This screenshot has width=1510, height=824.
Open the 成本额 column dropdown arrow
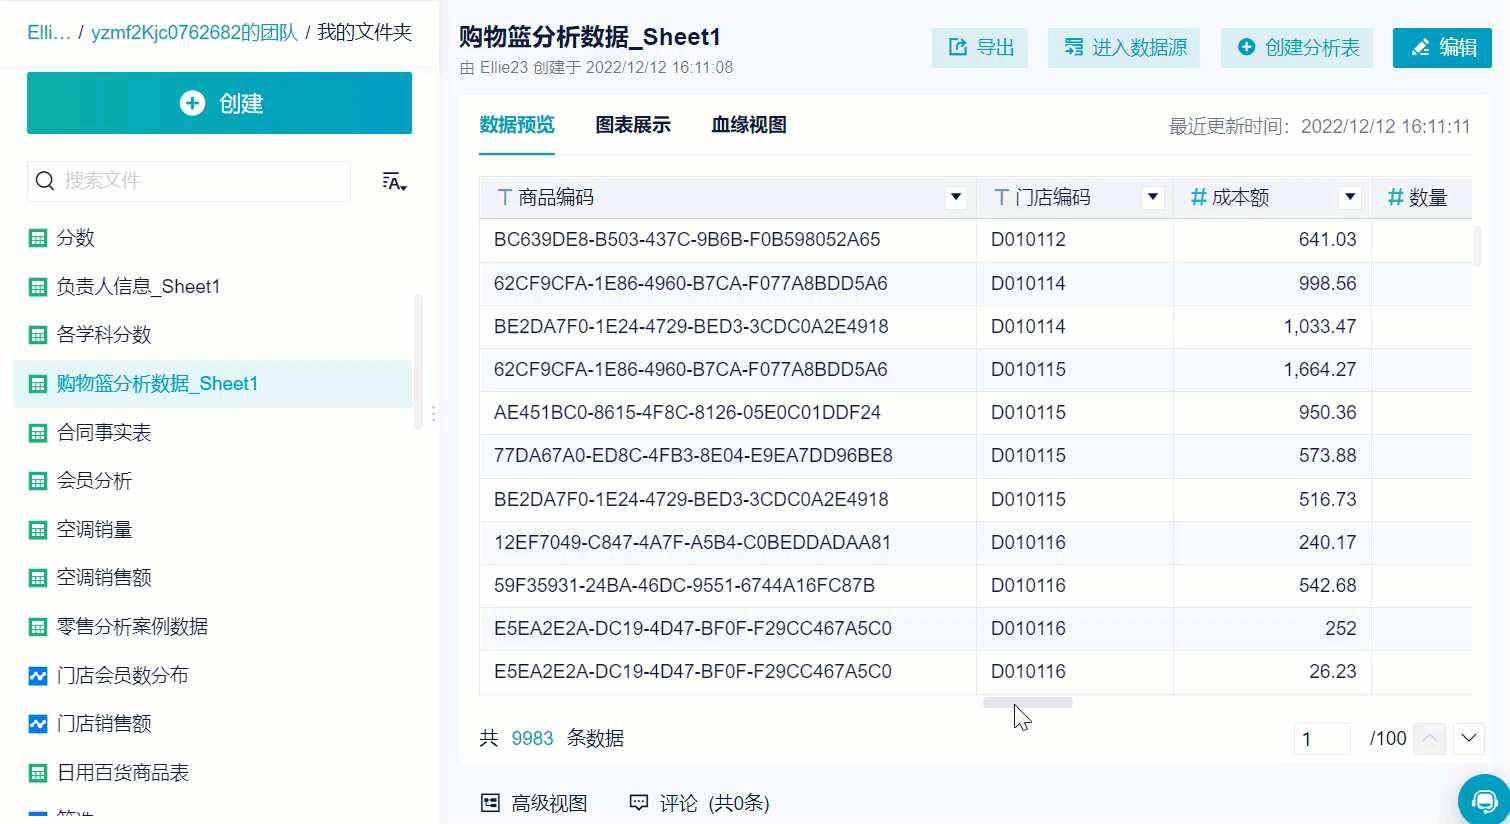[x=1350, y=197]
